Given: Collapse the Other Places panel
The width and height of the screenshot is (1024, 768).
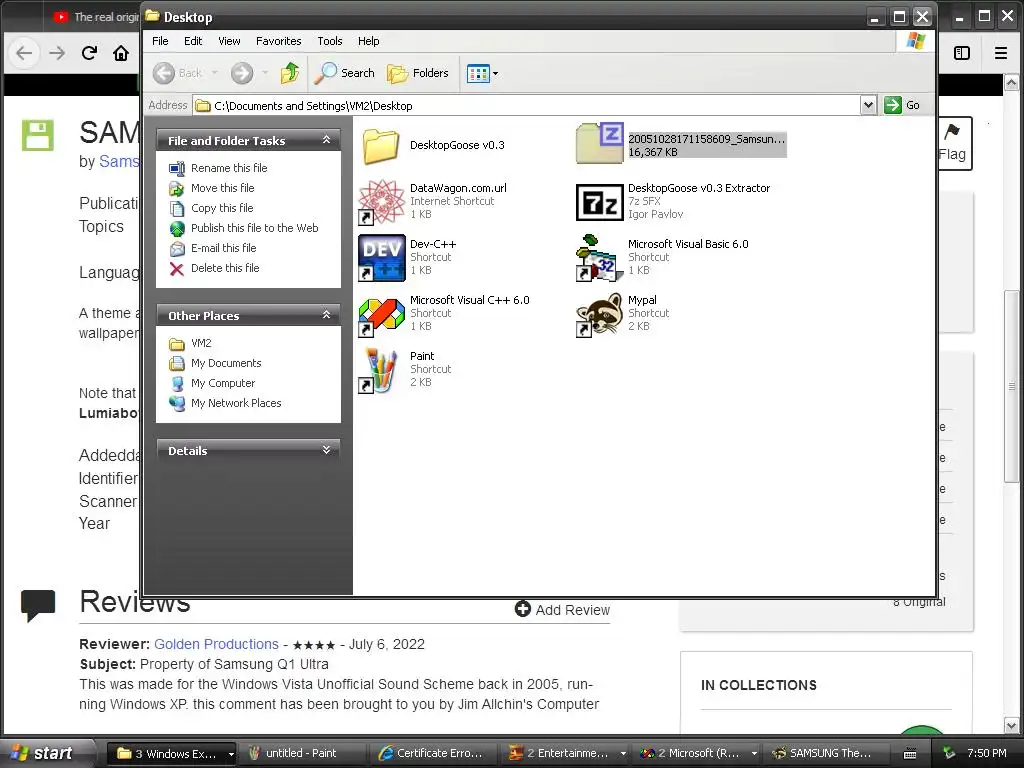Looking at the screenshot, I should point(327,315).
